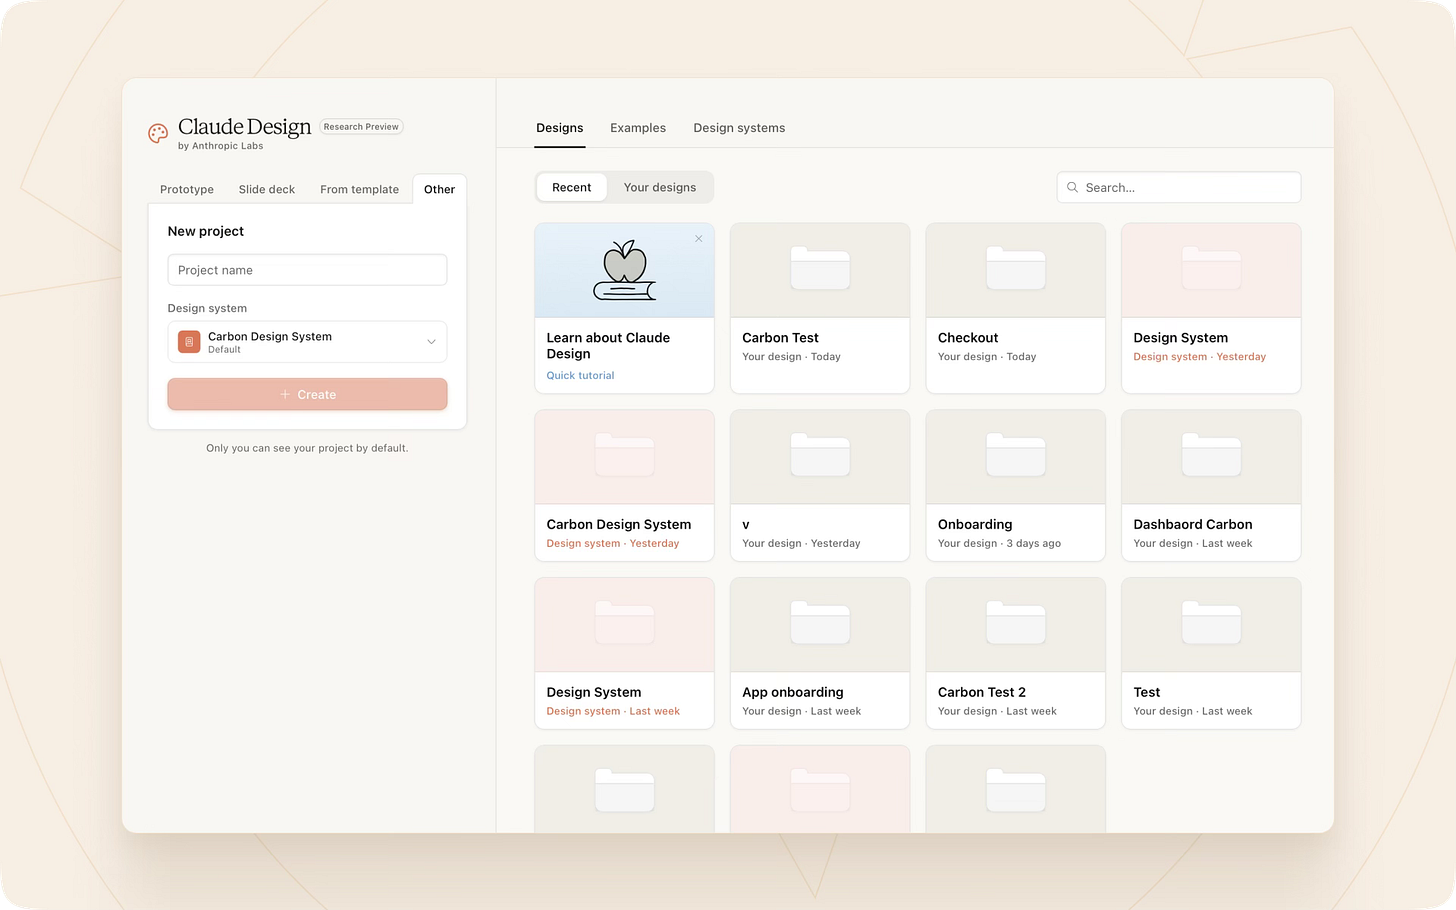Screen dimensions: 1456x910
Task: Click the Claude Design palette logo
Action: tap(158, 133)
